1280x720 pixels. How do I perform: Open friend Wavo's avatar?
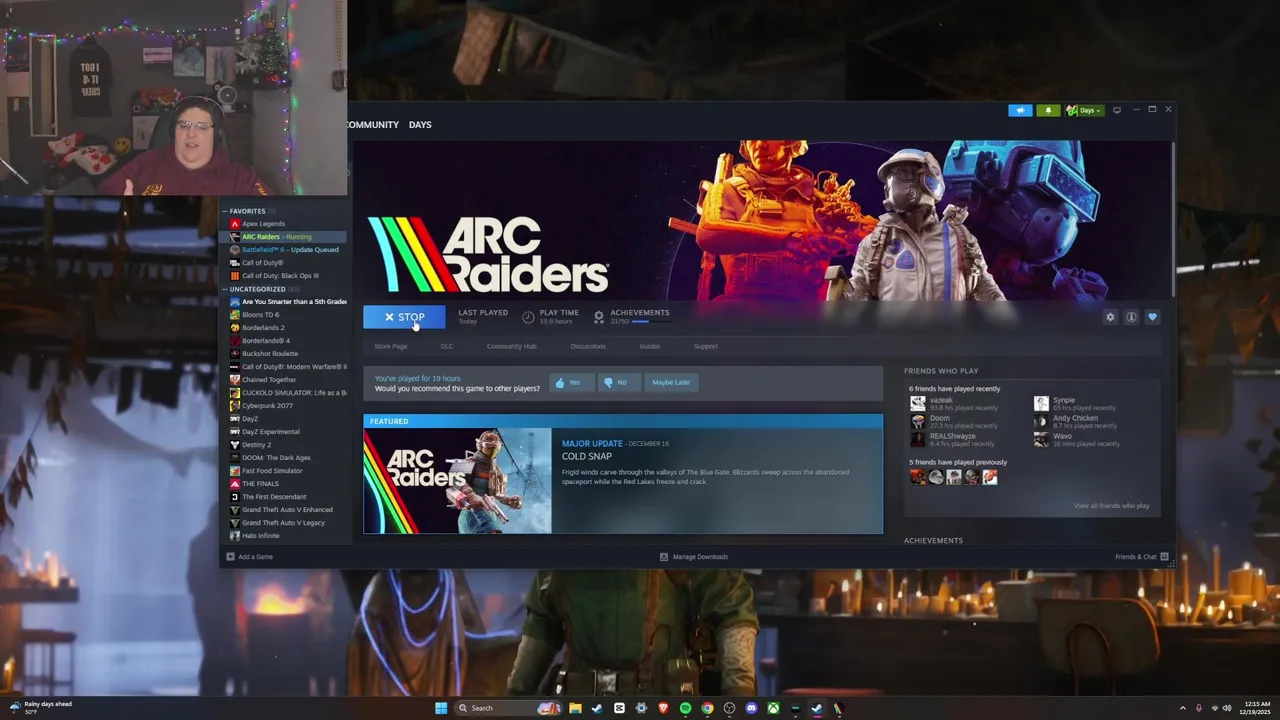pyautogui.click(x=1041, y=440)
